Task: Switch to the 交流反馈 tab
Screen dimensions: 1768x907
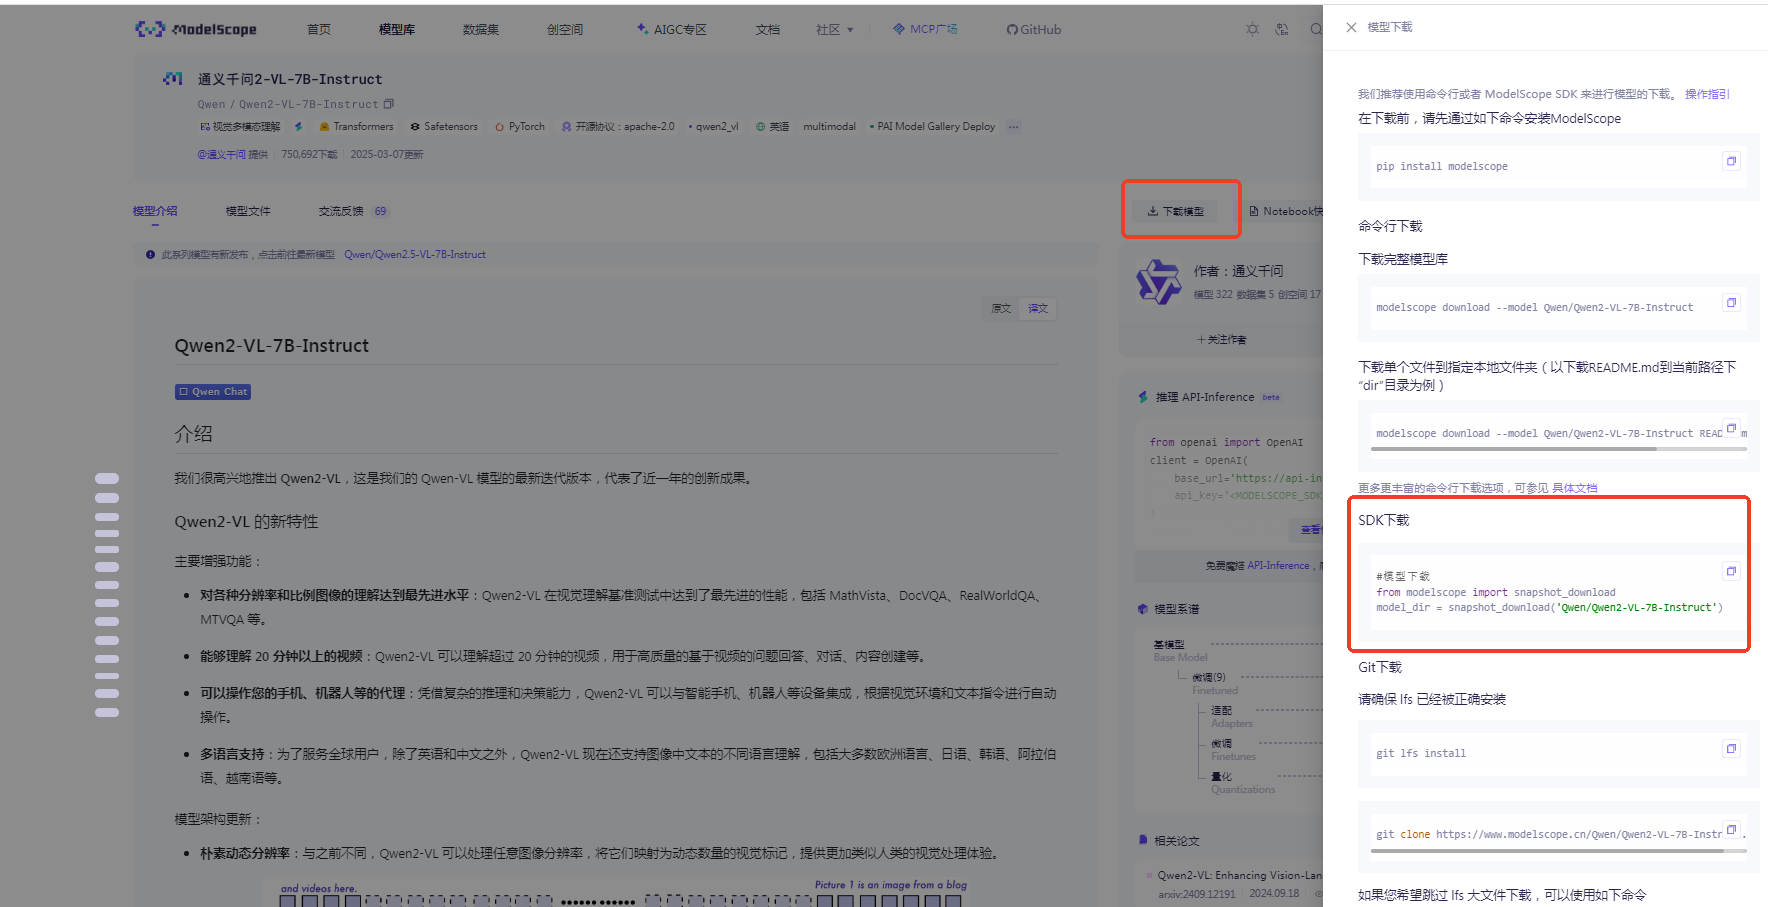Action: pyautogui.click(x=352, y=211)
